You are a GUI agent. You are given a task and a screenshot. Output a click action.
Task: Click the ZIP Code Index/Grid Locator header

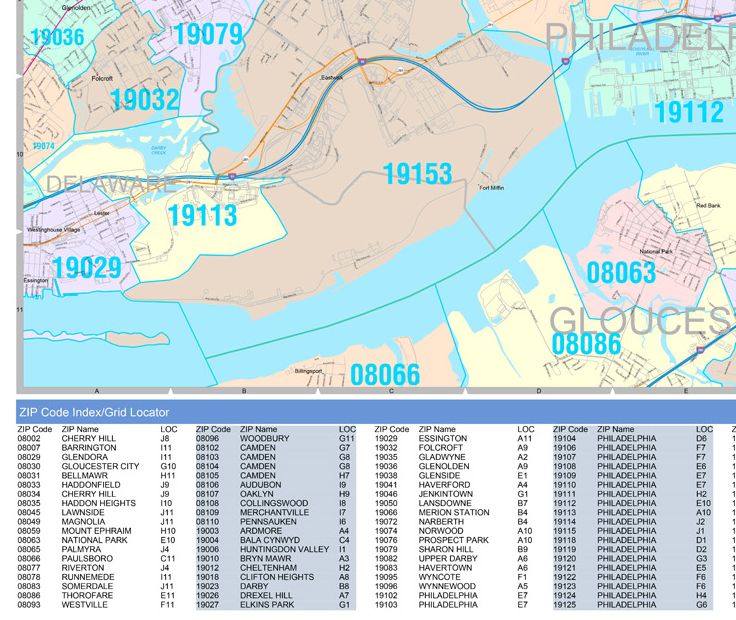tap(94, 412)
